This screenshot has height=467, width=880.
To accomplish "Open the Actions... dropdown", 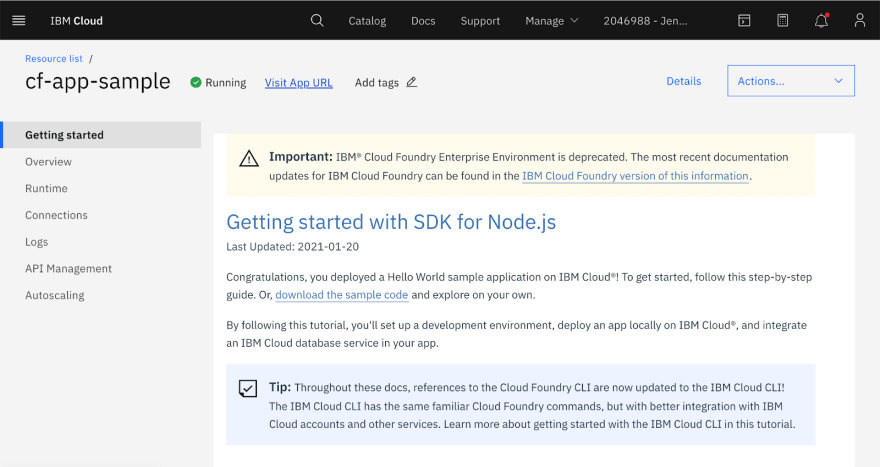I will click(x=791, y=81).
